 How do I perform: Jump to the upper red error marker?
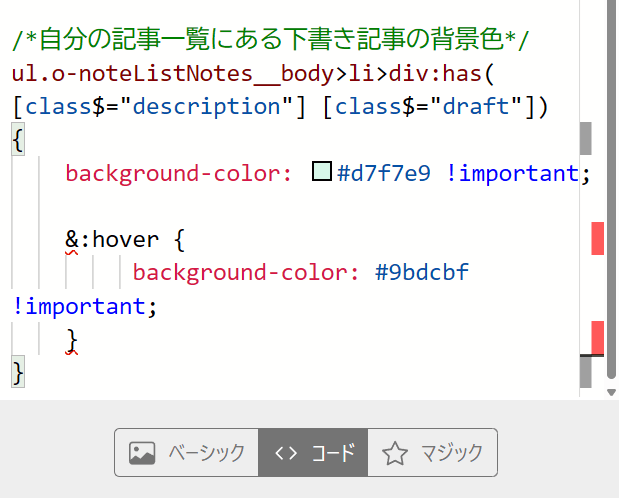(x=598, y=238)
